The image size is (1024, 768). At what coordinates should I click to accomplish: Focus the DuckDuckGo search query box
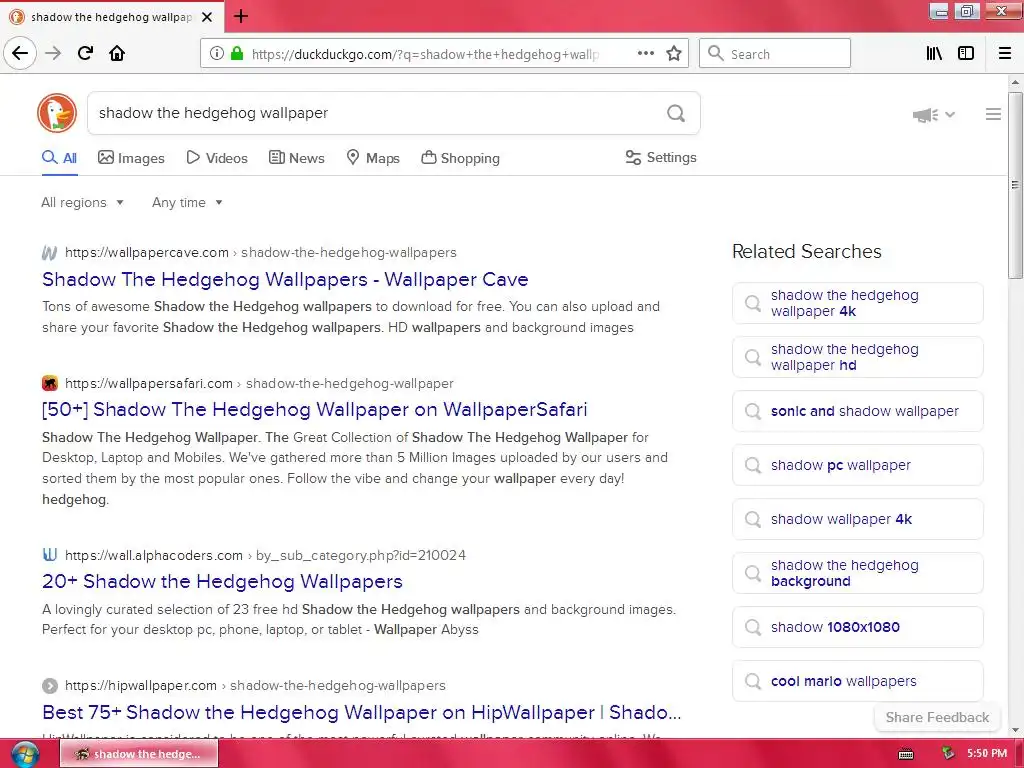tap(377, 113)
